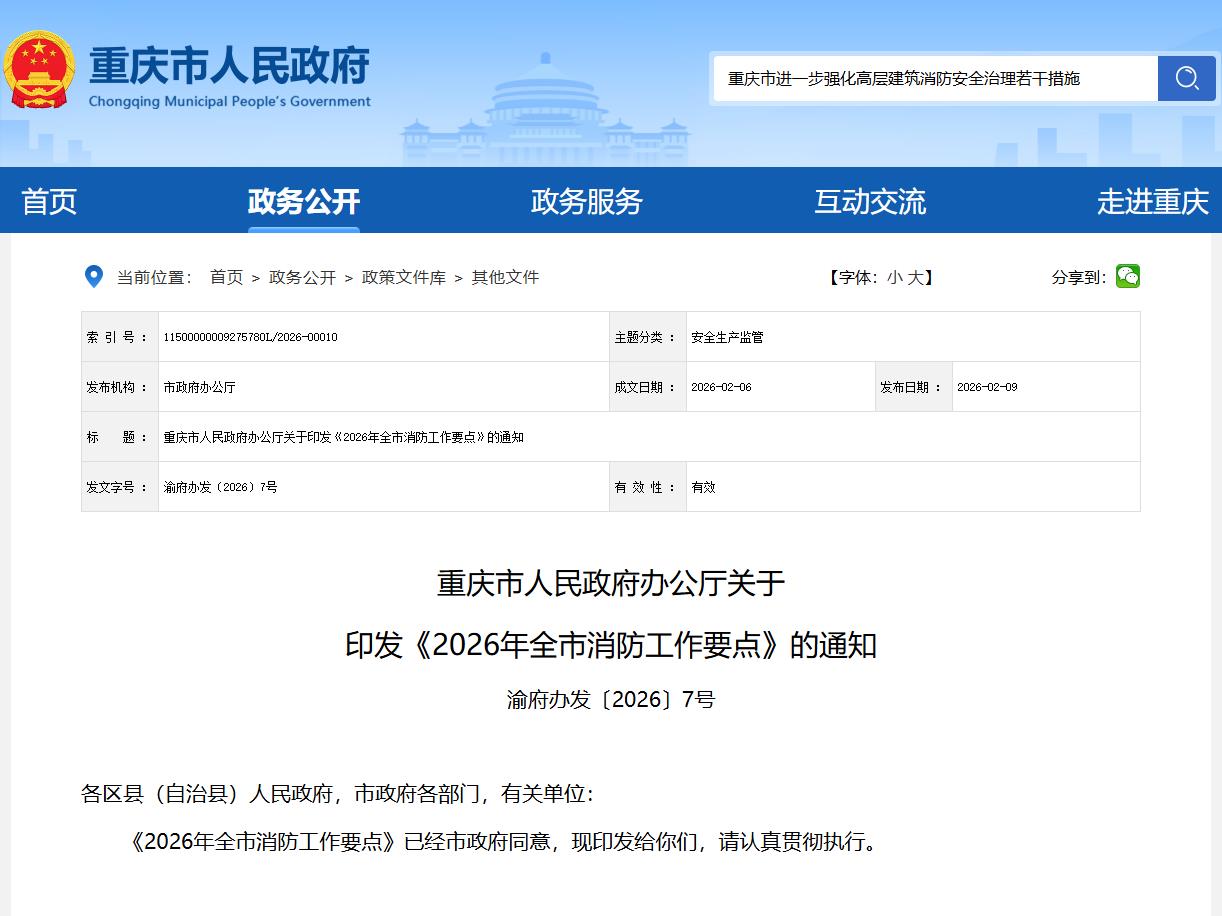Click the 其他文件 breadcrumb link
Image resolution: width=1222 pixels, height=916 pixels.
[505, 278]
